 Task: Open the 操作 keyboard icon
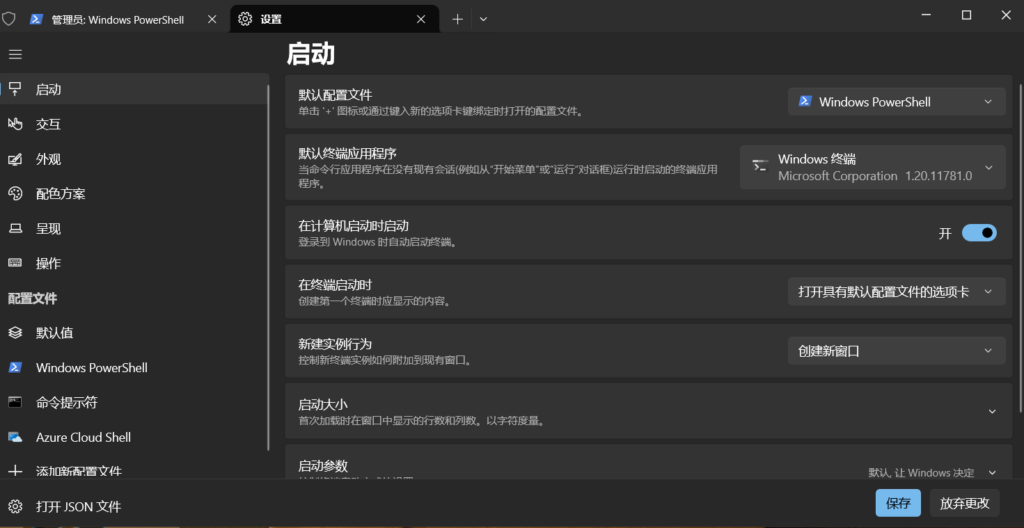pyautogui.click(x=15, y=263)
